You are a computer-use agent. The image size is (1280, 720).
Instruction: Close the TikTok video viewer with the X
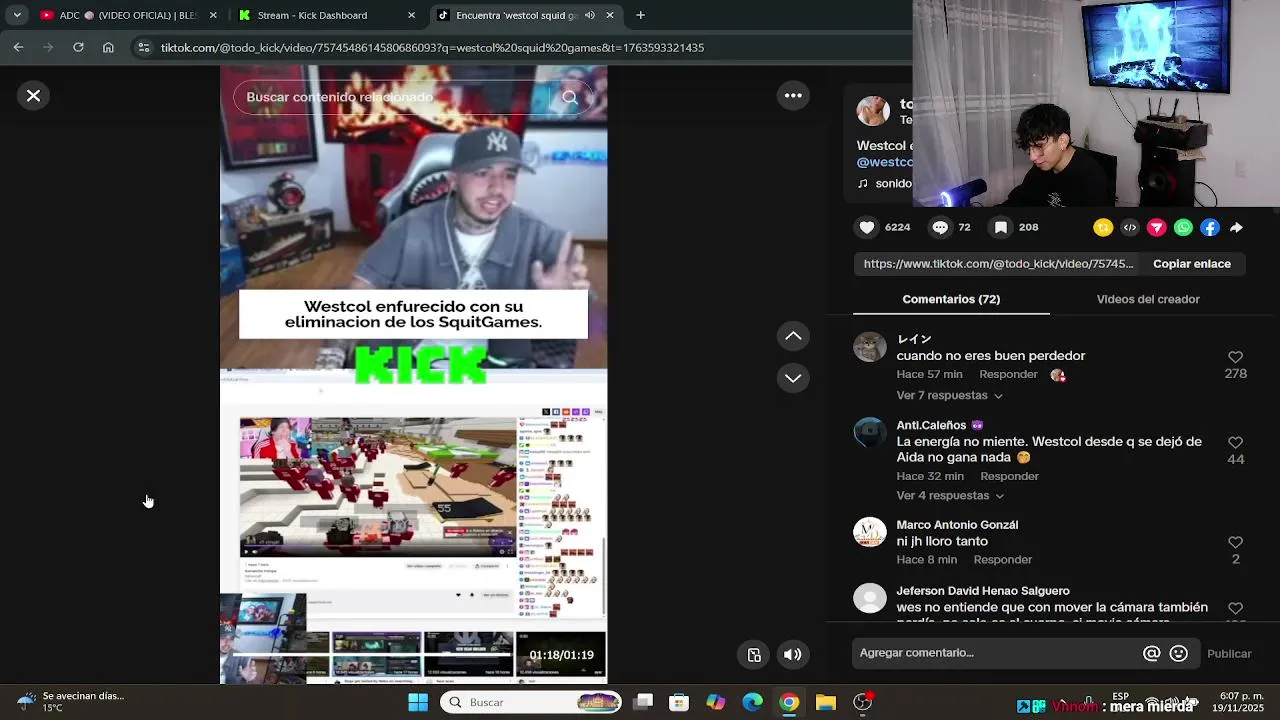coord(33,96)
